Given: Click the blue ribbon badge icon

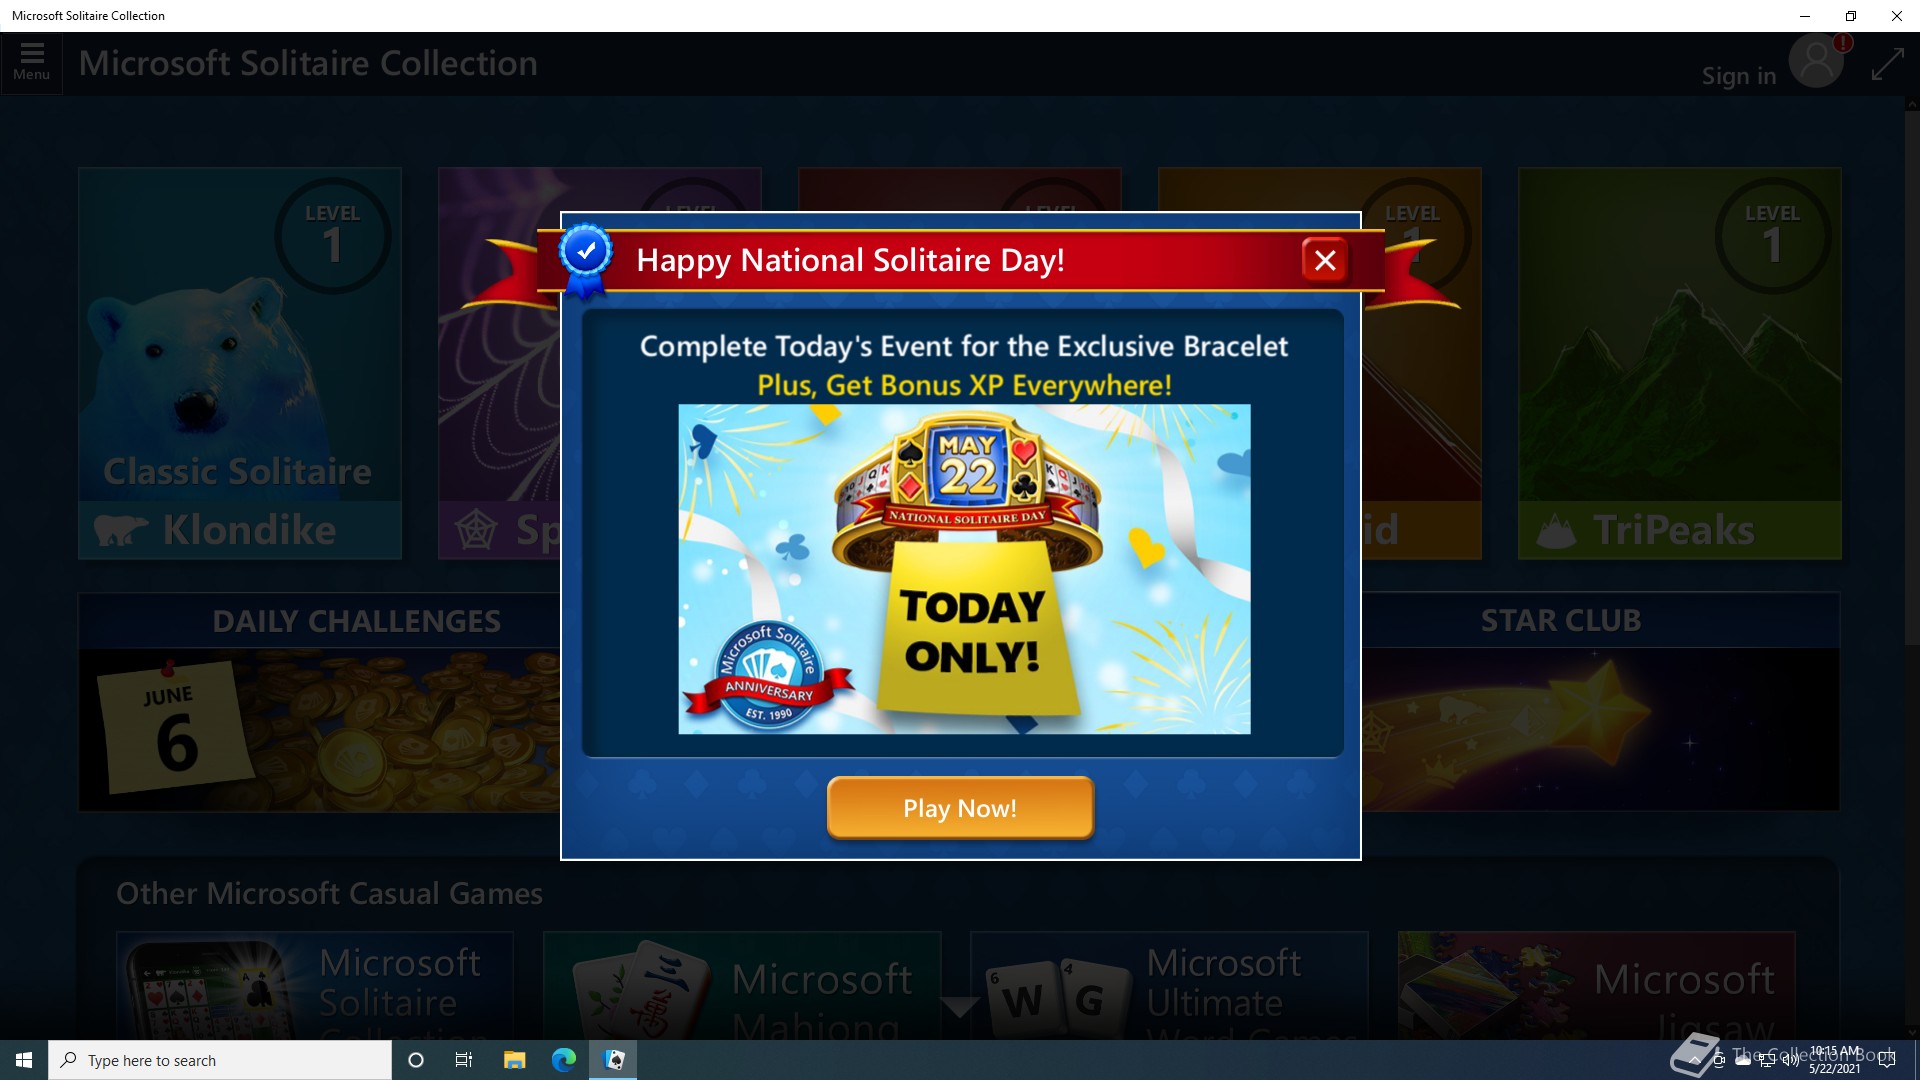Looking at the screenshot, I should coord(585,259).
